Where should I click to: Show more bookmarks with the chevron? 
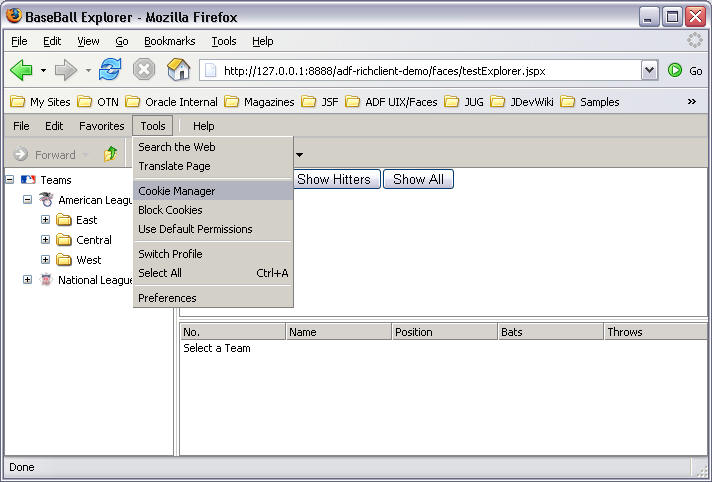coord(692,102)
